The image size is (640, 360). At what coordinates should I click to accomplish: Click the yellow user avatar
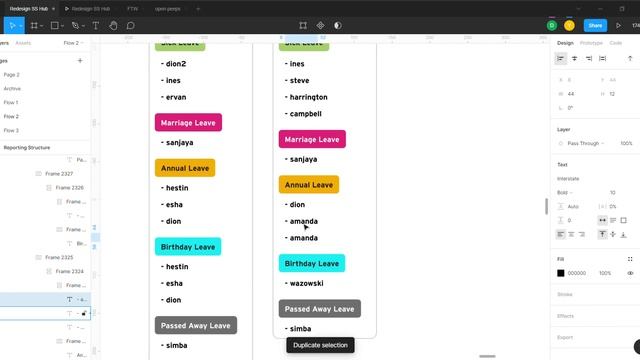point(569,25)
